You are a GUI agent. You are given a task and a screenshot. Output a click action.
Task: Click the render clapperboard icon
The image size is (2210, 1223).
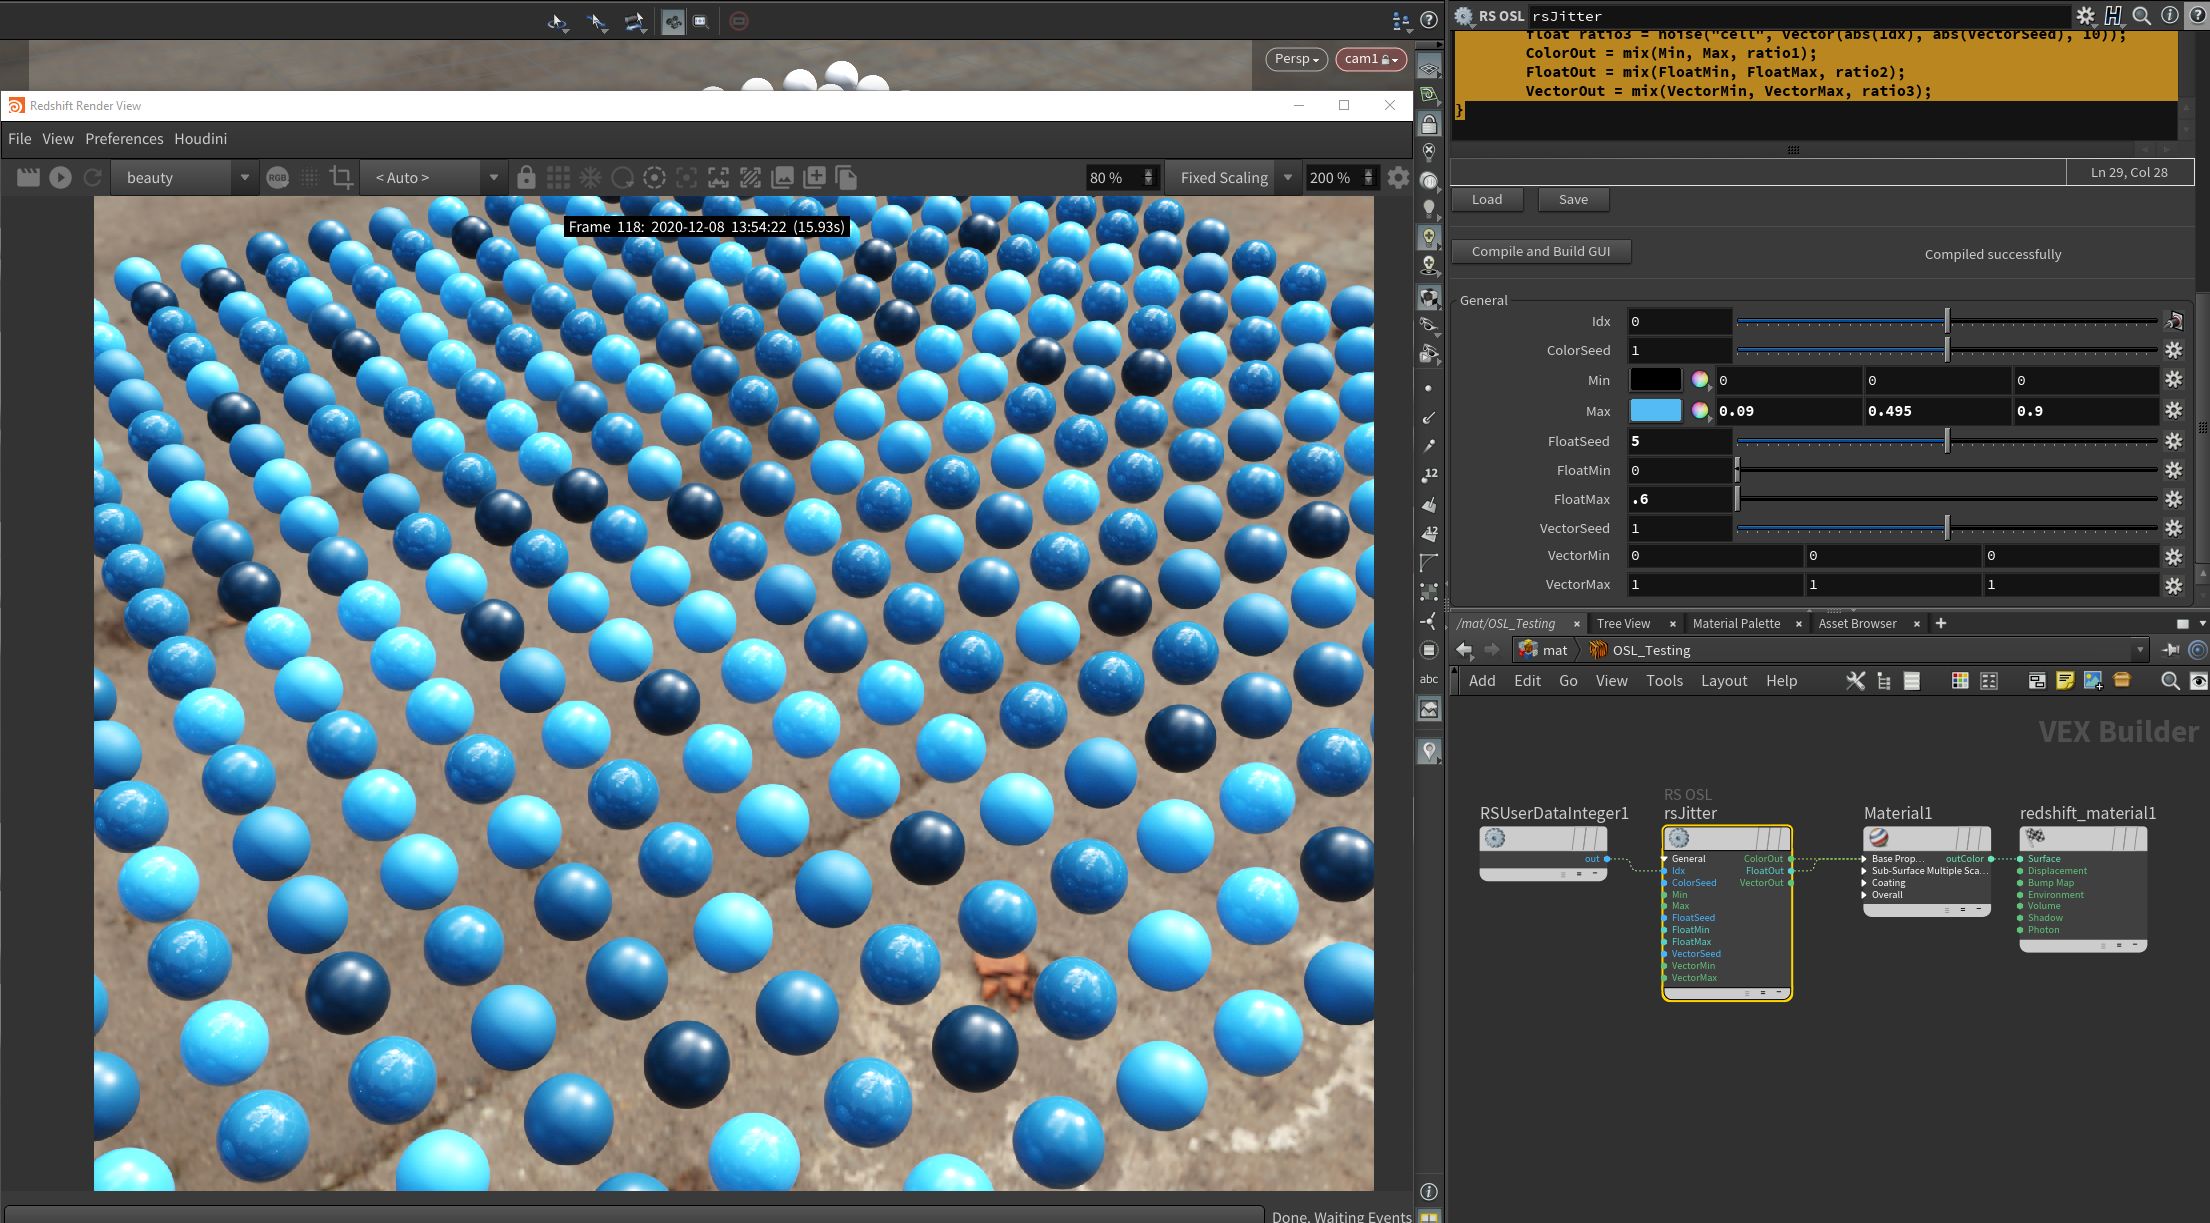click(28, 178)
